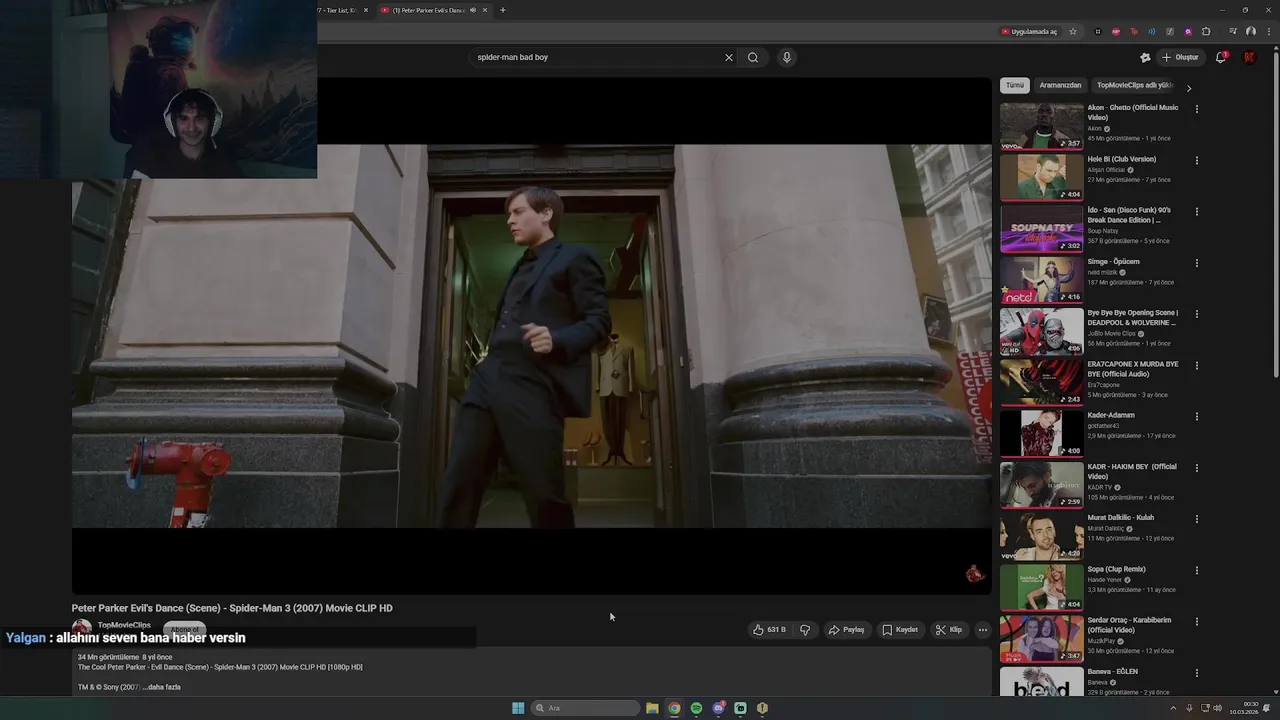The width and height of the screenshot is (1280, 720).
Task: Open a new browser tab
Action: [x=502, y=10]
